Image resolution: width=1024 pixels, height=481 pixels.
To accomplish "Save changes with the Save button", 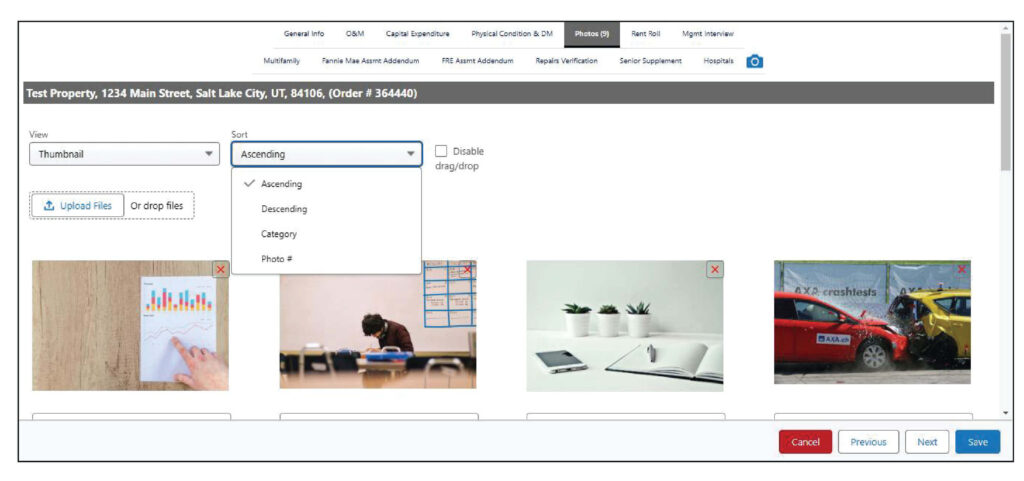I will [x=978, y=442].
